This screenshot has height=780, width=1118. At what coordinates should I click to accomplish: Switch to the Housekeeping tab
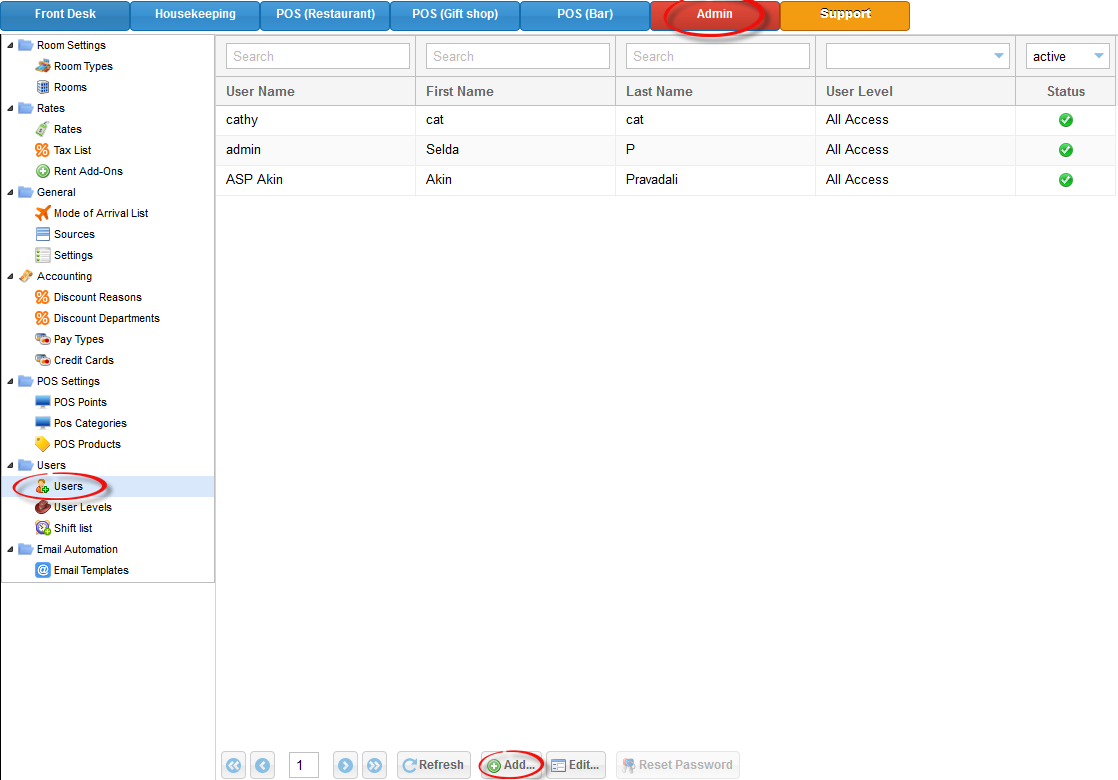pyautogui.click(x=195, y=15)
